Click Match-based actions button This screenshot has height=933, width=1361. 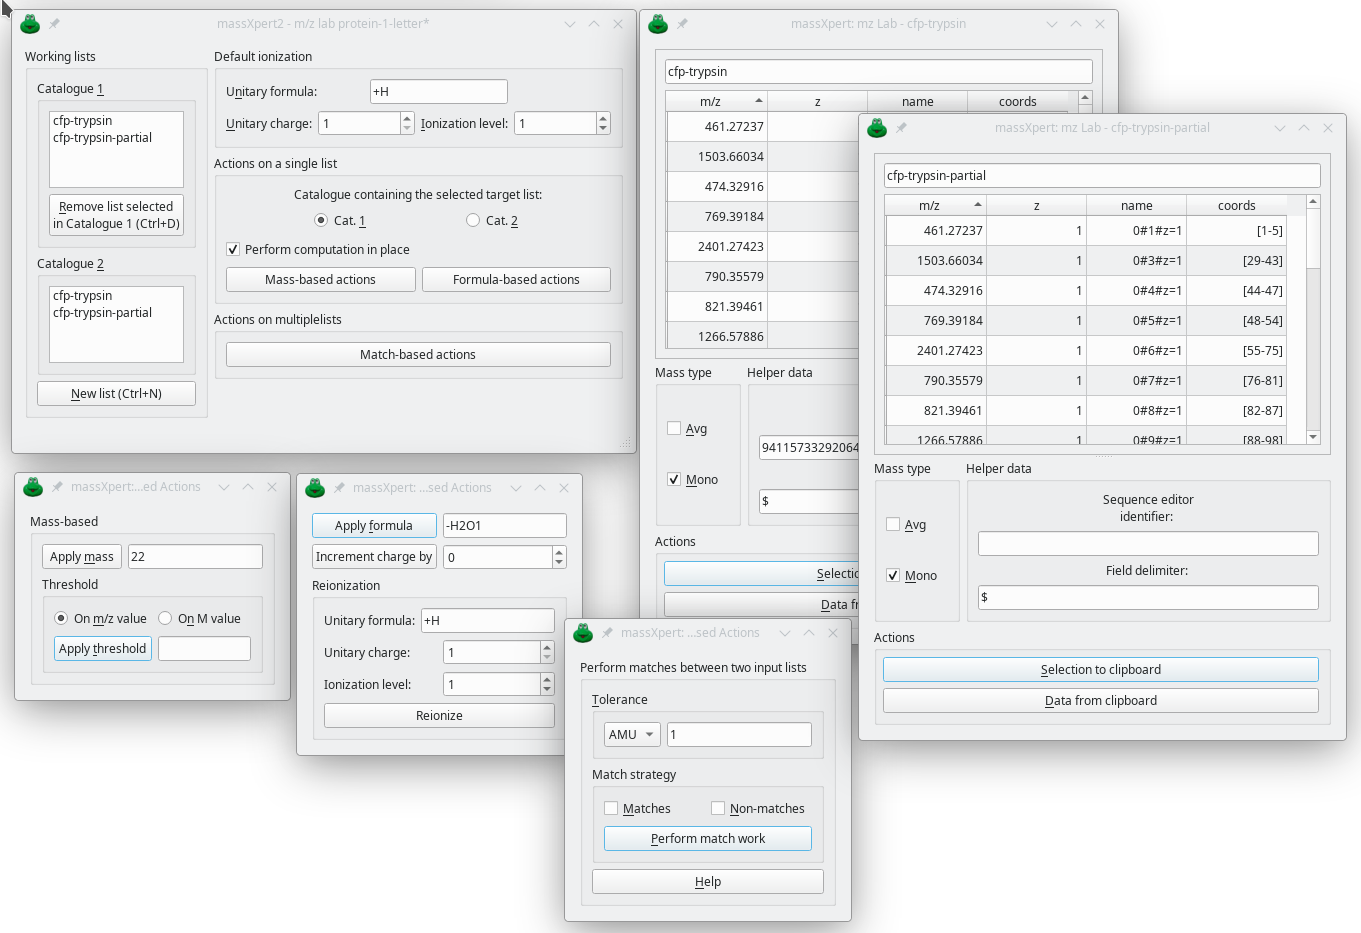click(x=418, y=354)
